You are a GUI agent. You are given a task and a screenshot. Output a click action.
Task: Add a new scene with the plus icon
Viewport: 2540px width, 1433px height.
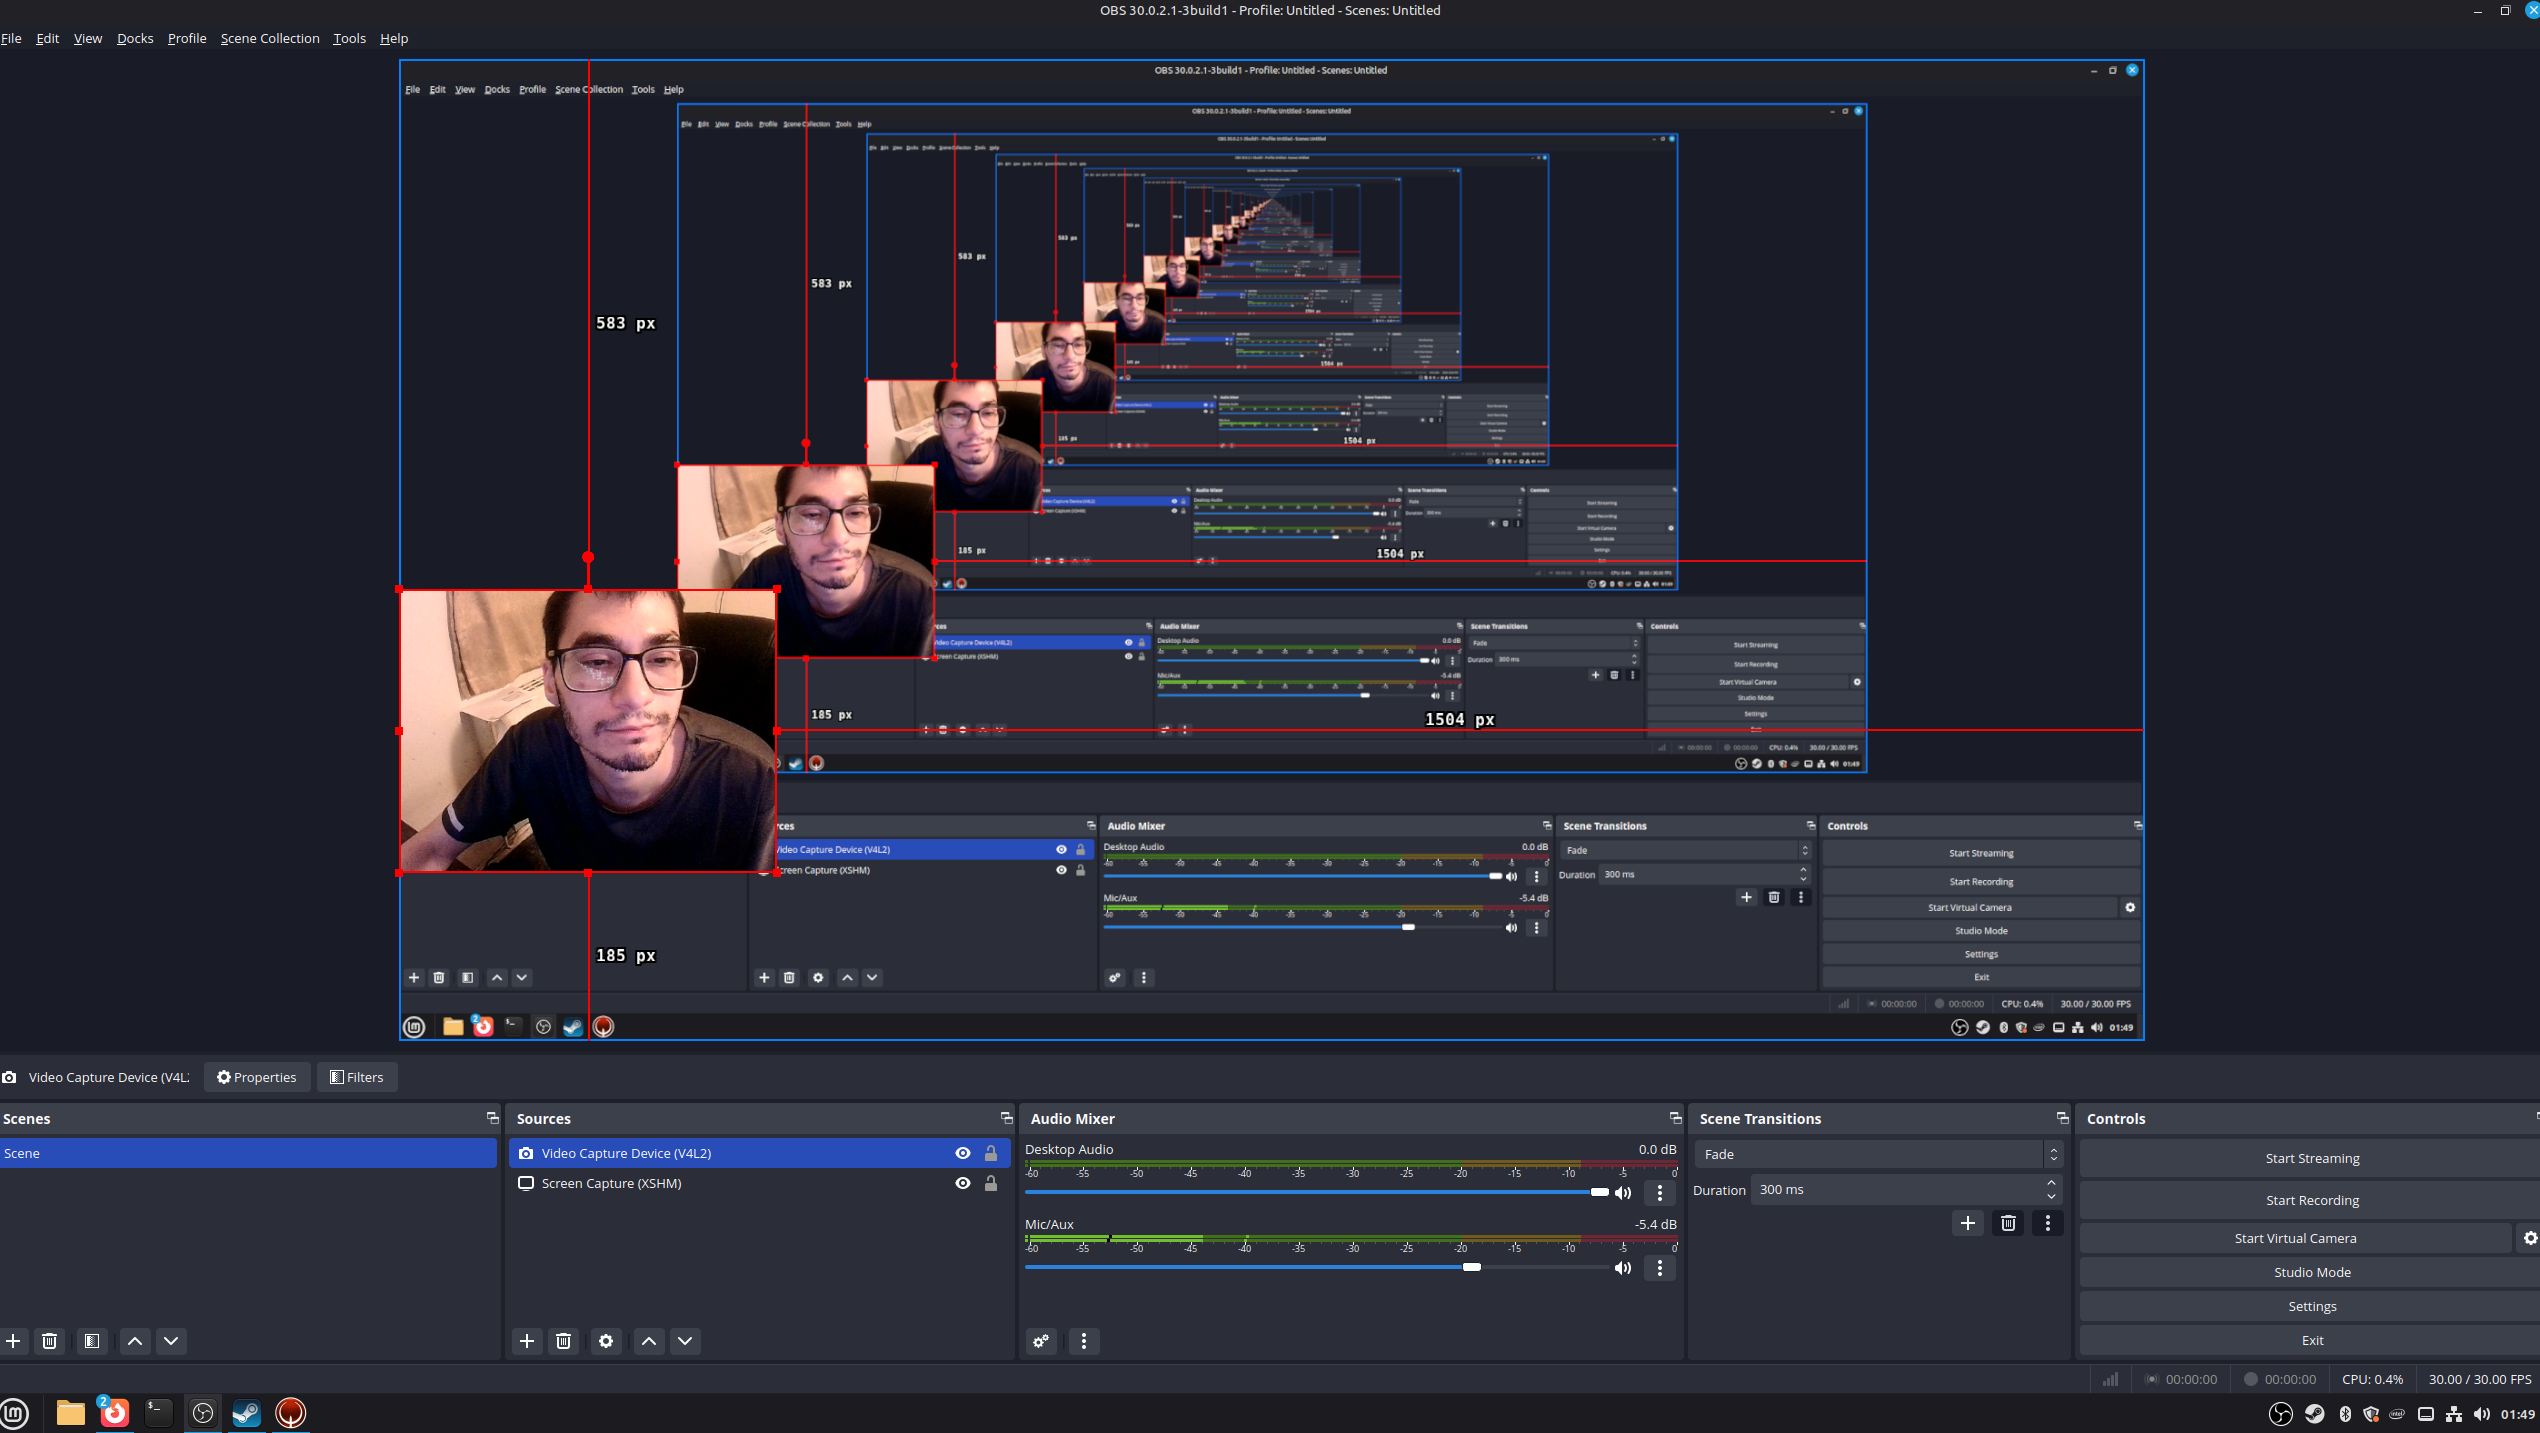[x=13, y=1341]
